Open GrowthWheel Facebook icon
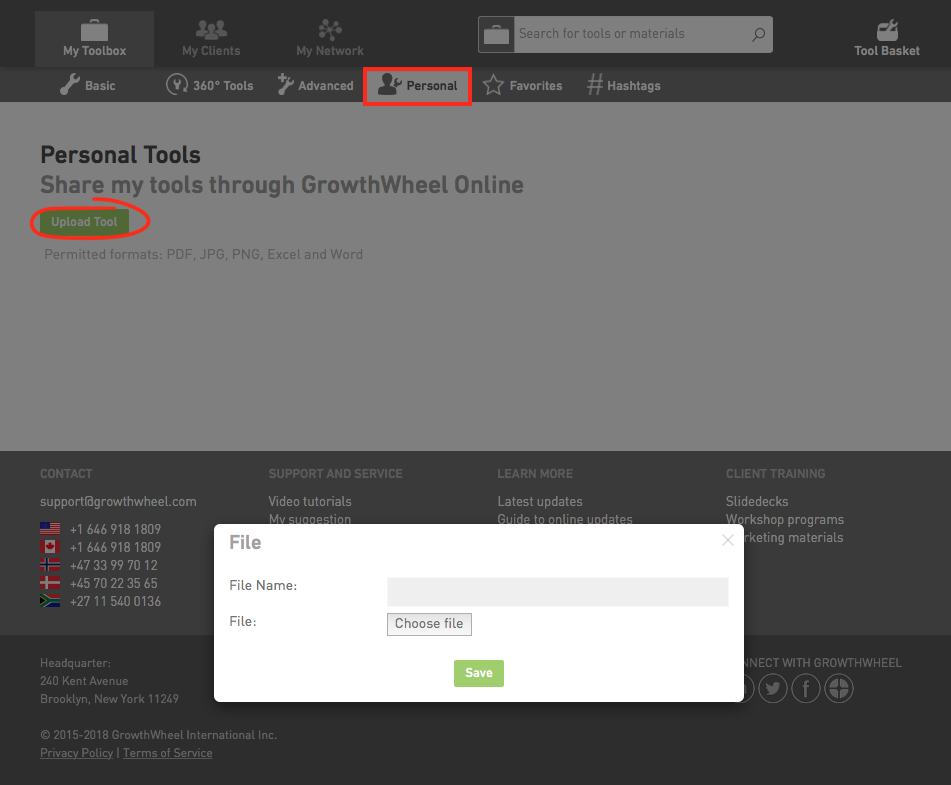Image resolution: width=951 pixels, height=785 pixels. pyautogui.click(x=806, y=689)
